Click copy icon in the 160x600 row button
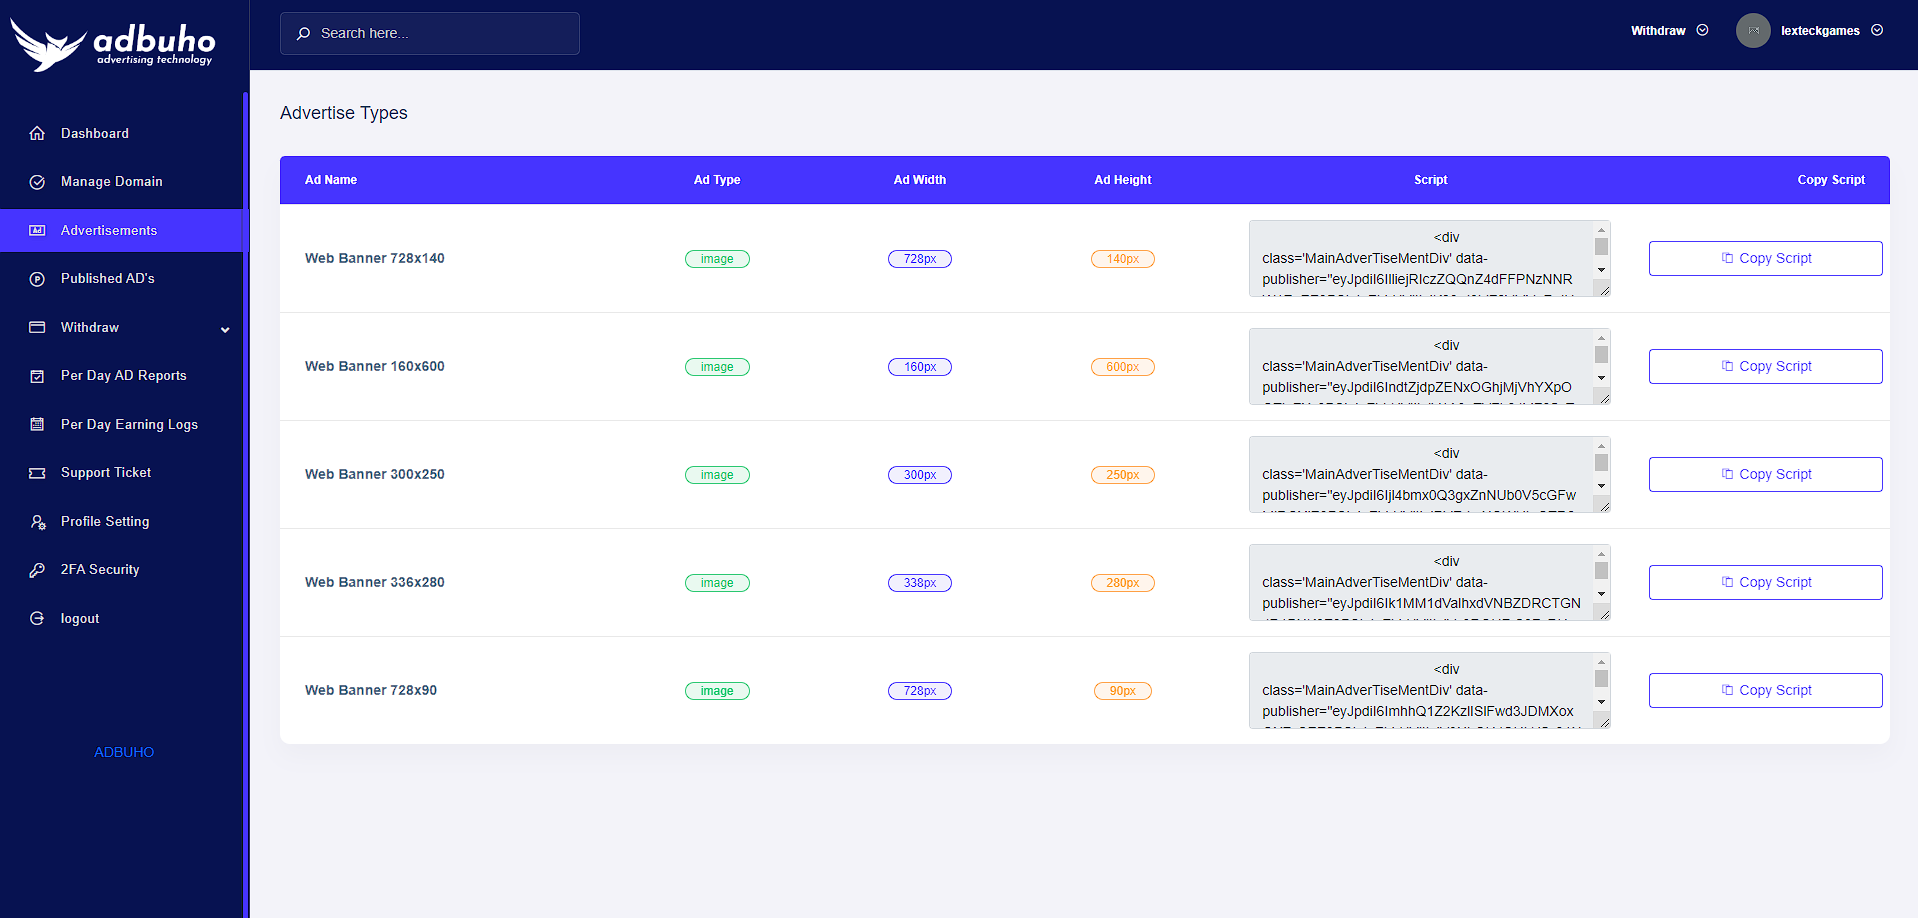Viewport: 1918px width, 918px height. [1727, 366]
